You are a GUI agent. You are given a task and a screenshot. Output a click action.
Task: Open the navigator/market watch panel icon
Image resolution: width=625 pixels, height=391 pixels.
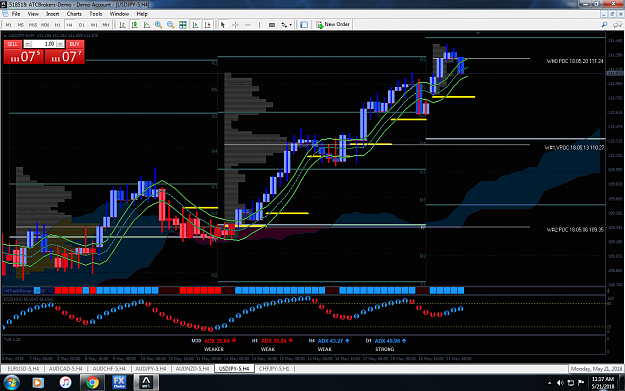pyautogui.click(x=304, y=25)
